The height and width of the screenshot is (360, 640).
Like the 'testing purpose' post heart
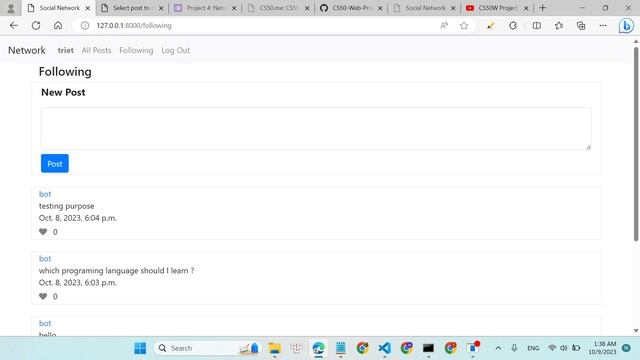pos(43,231)
